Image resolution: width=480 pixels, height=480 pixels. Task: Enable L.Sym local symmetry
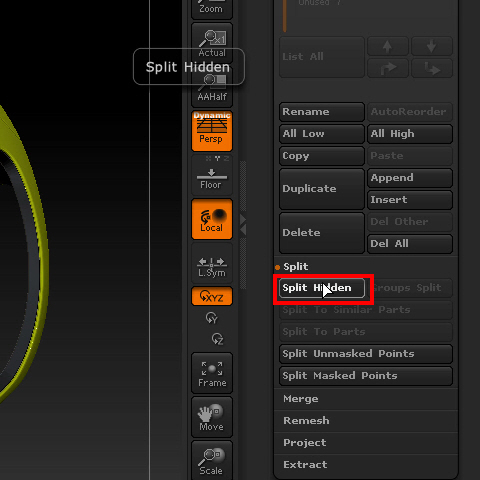(212, 263)
